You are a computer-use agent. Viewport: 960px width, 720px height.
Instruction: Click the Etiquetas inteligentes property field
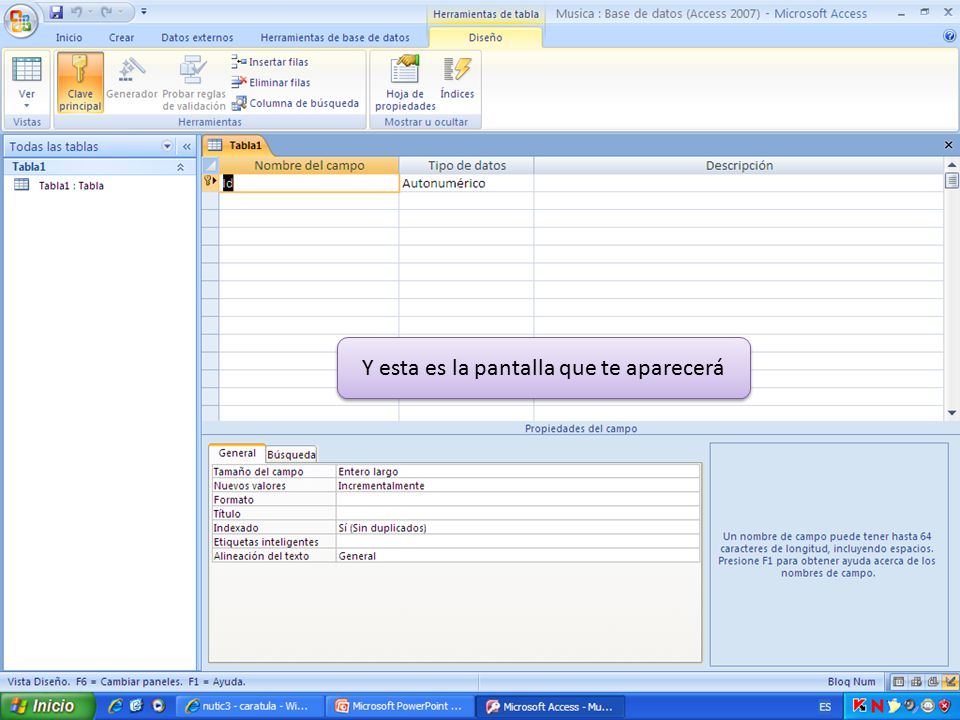pyautogui.click(x=517, y=542)
